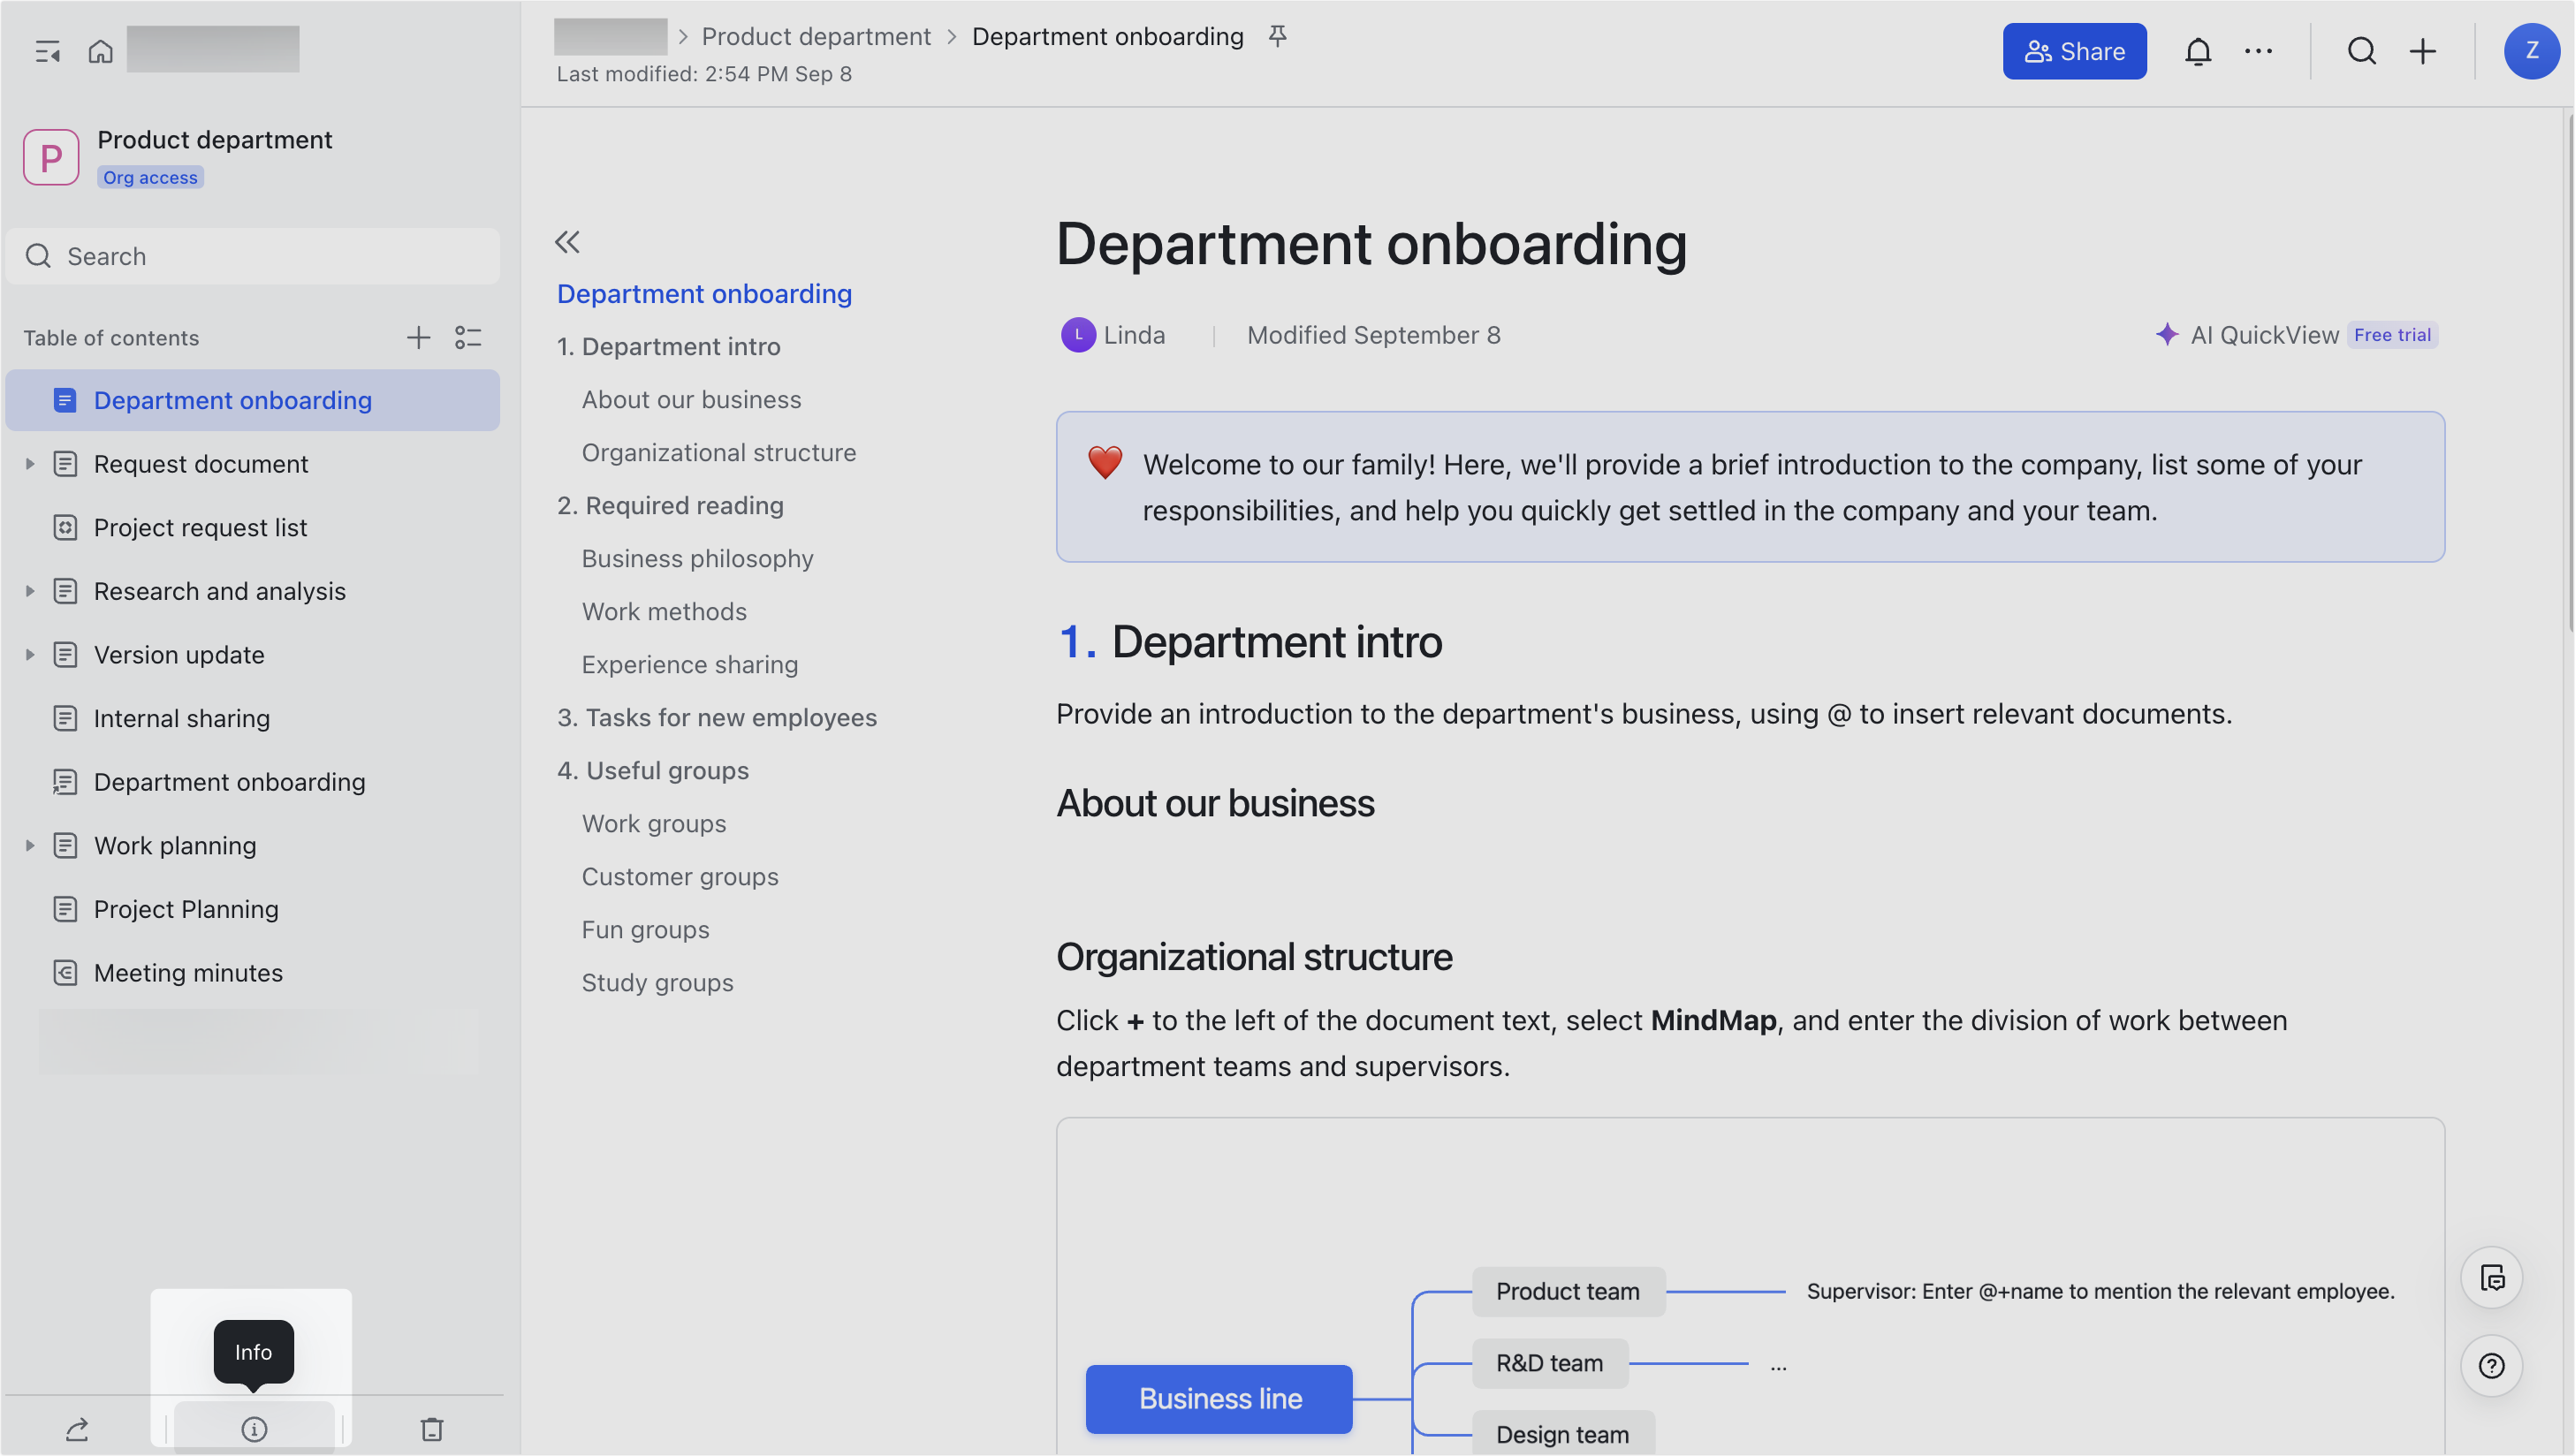The image size is (2575, 1456).
Task: Open the floating comments panel icon
Action: tap(2491, 1278)
